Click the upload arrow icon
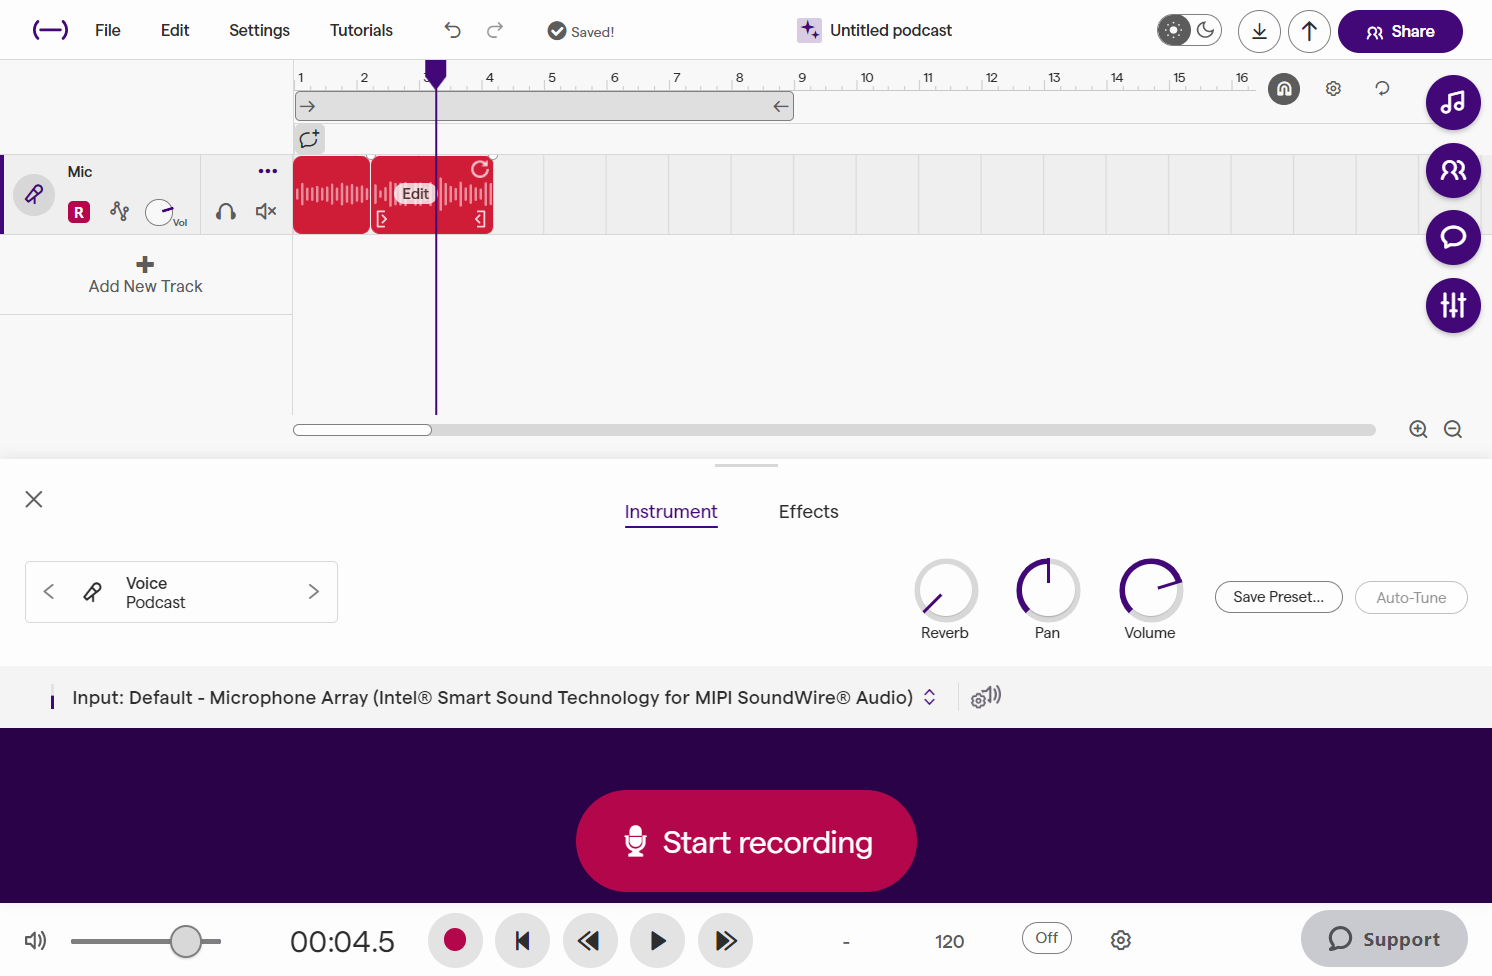 [1309, 31]
